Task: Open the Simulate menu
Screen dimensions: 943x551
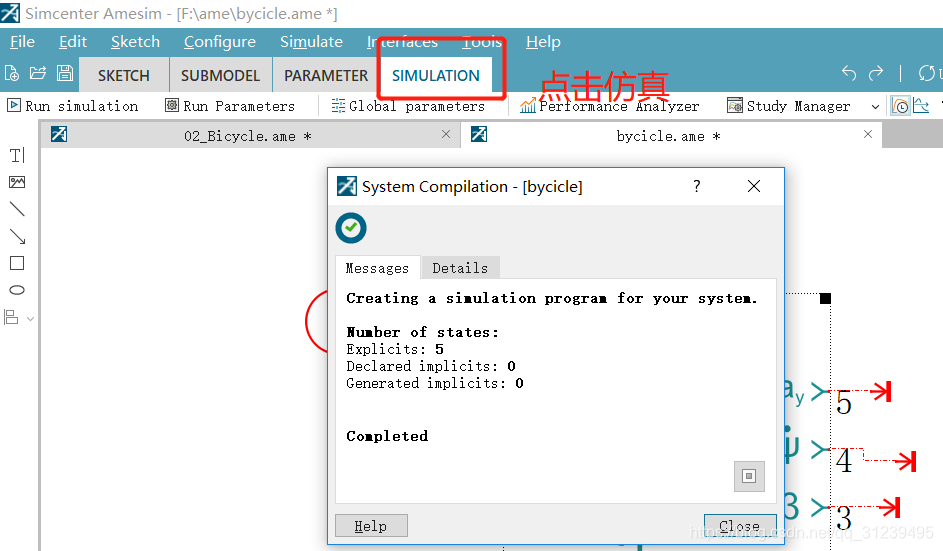Action: point(311,42)
